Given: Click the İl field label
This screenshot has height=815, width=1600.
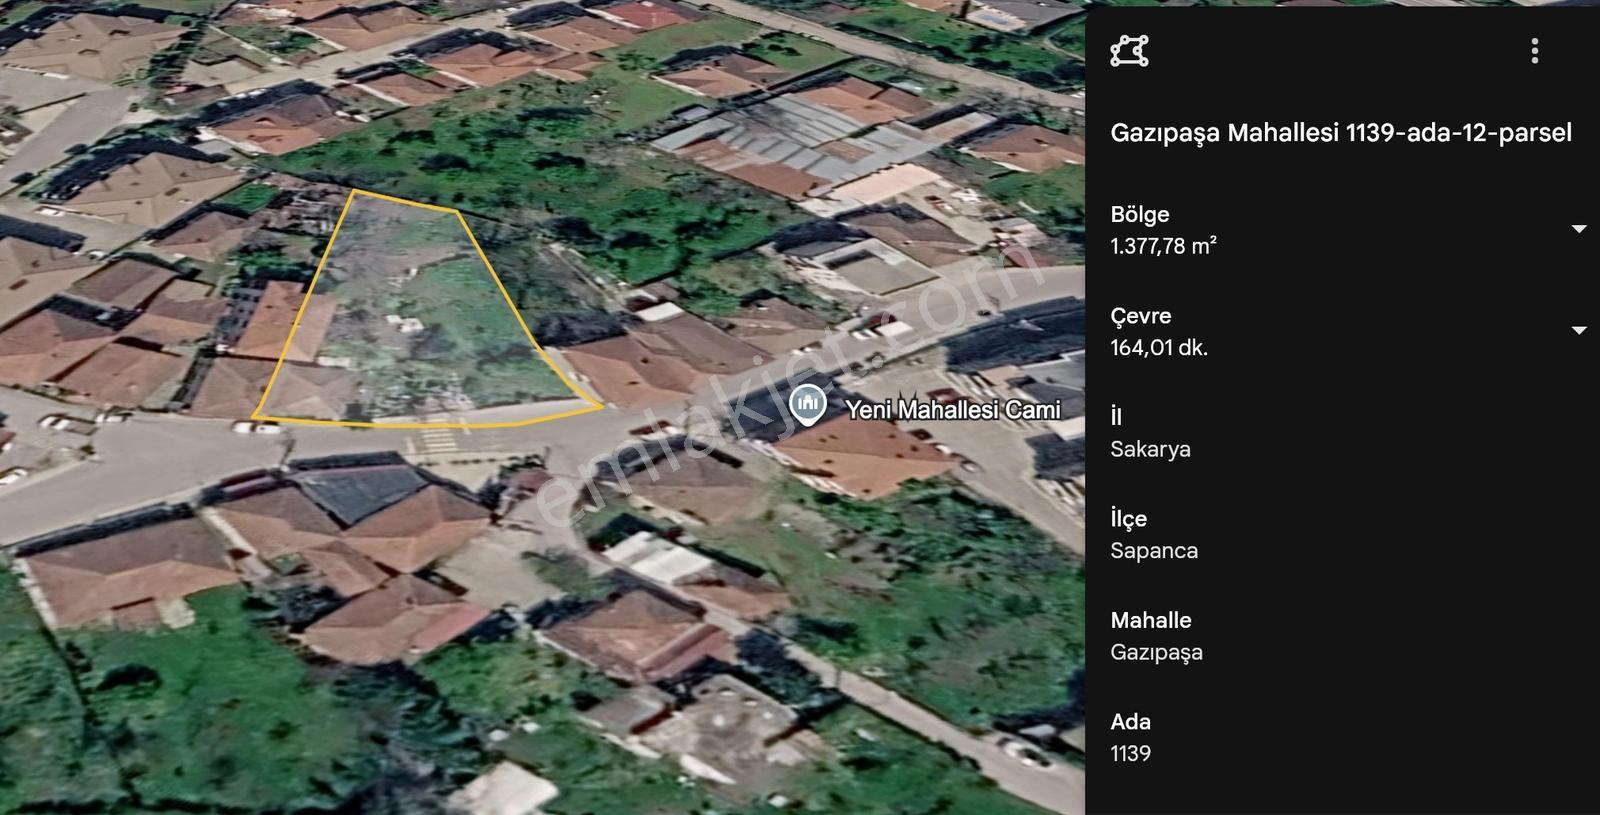Looking at the screenshot, I should pos(1116,417).
